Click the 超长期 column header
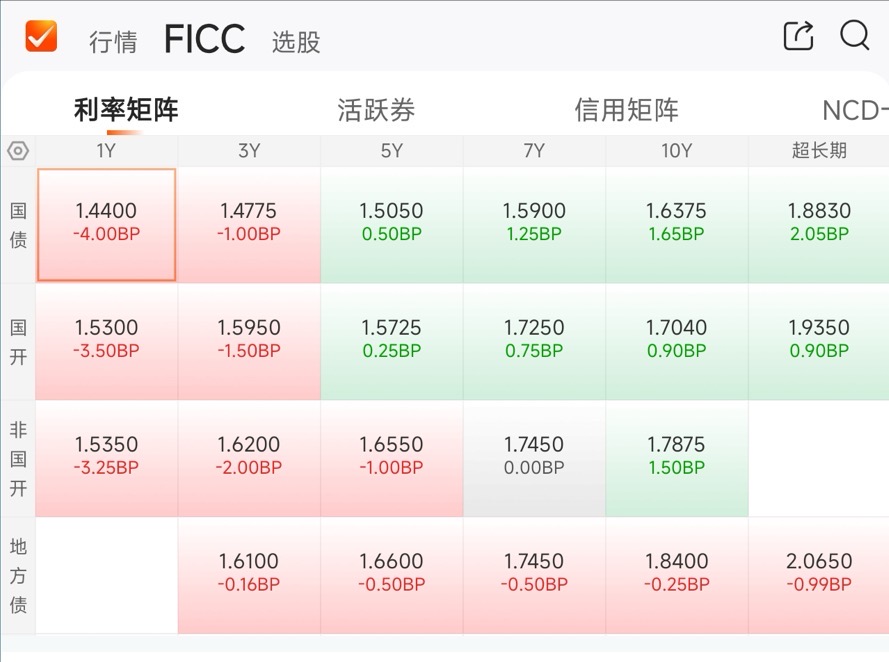 point(819,151)
